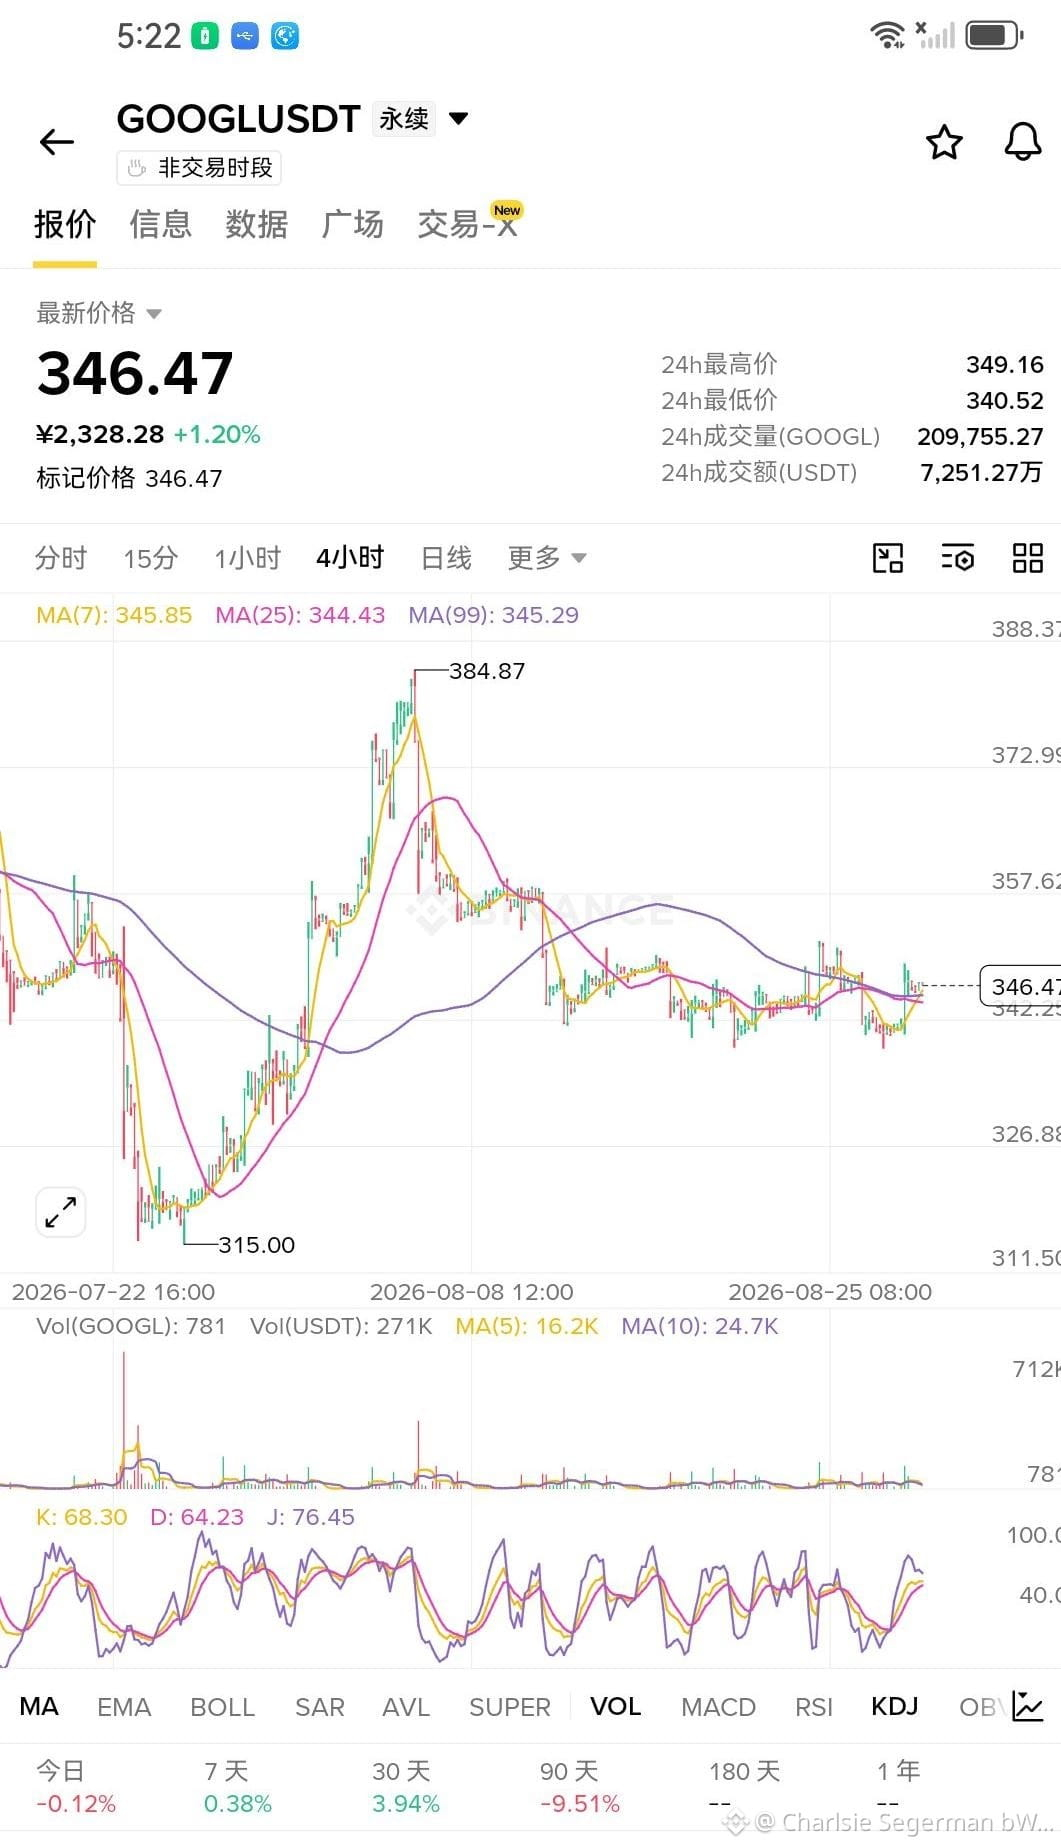Tap the globe notification icon in status bar
This screenshot has width=1061, height=1847.
coord(285,36)
